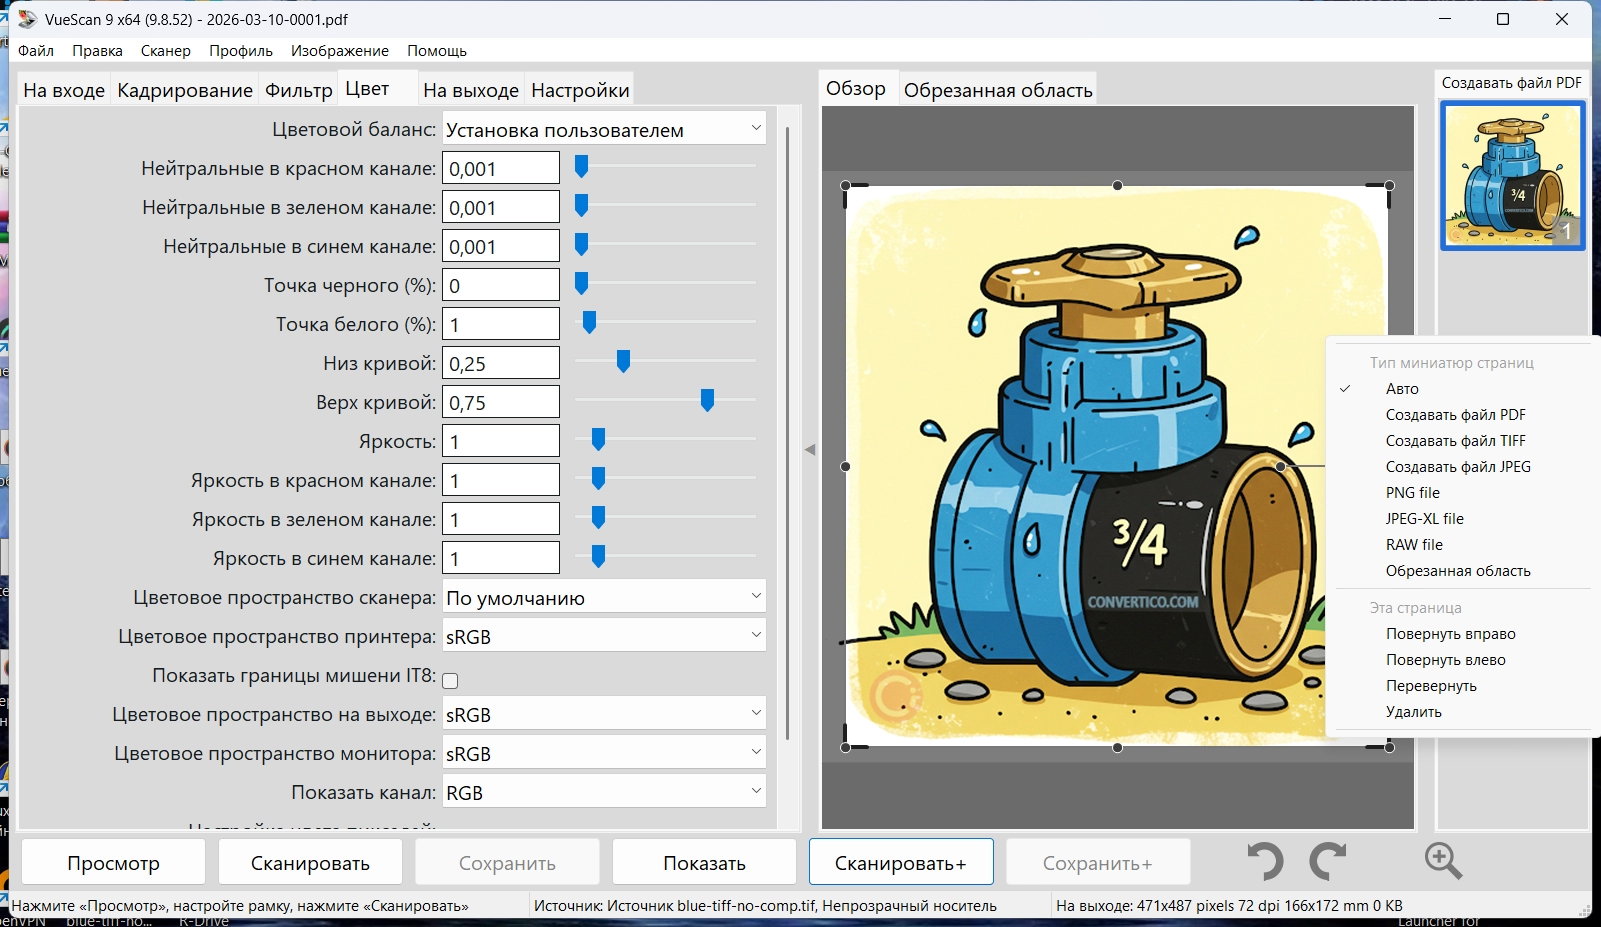The height and width of the screenshot is (927, 1601).
Task: Click the zoom in magnifier icon
Action: (1443, 861)
